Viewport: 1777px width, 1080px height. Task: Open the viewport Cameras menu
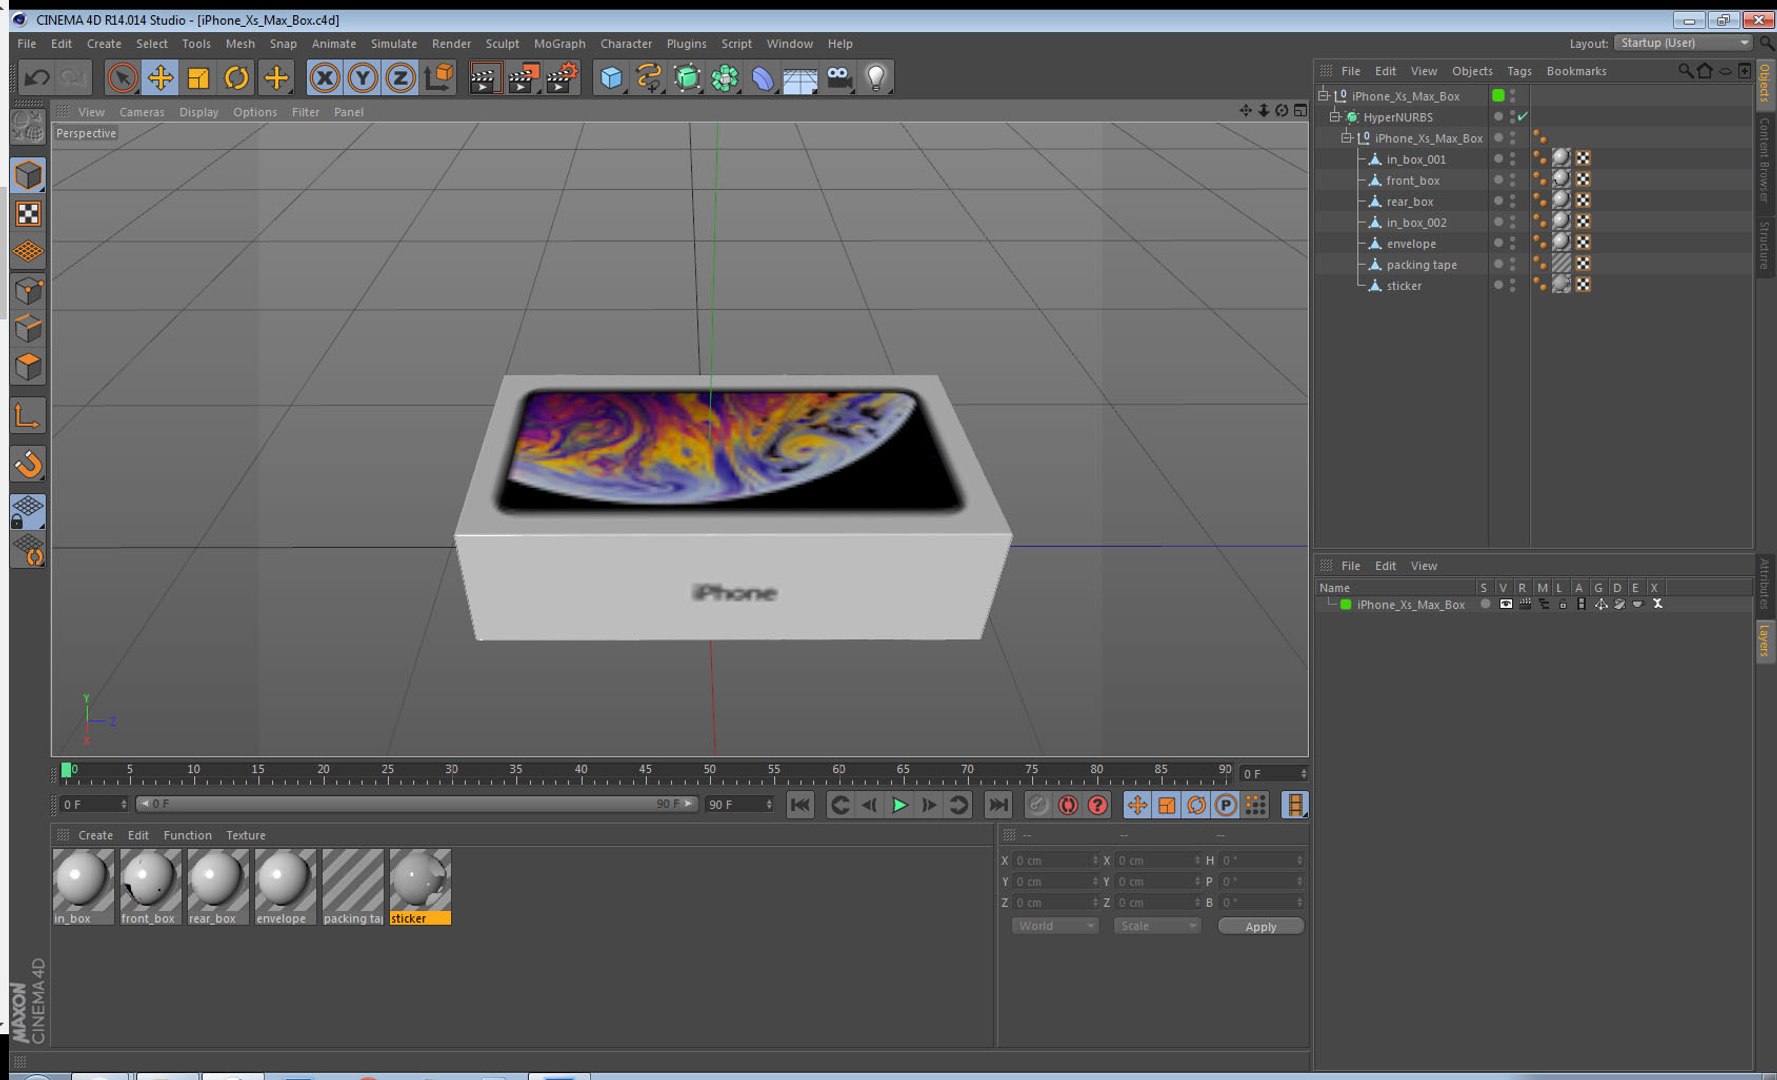pyautogui.click(x=142, y=112)
